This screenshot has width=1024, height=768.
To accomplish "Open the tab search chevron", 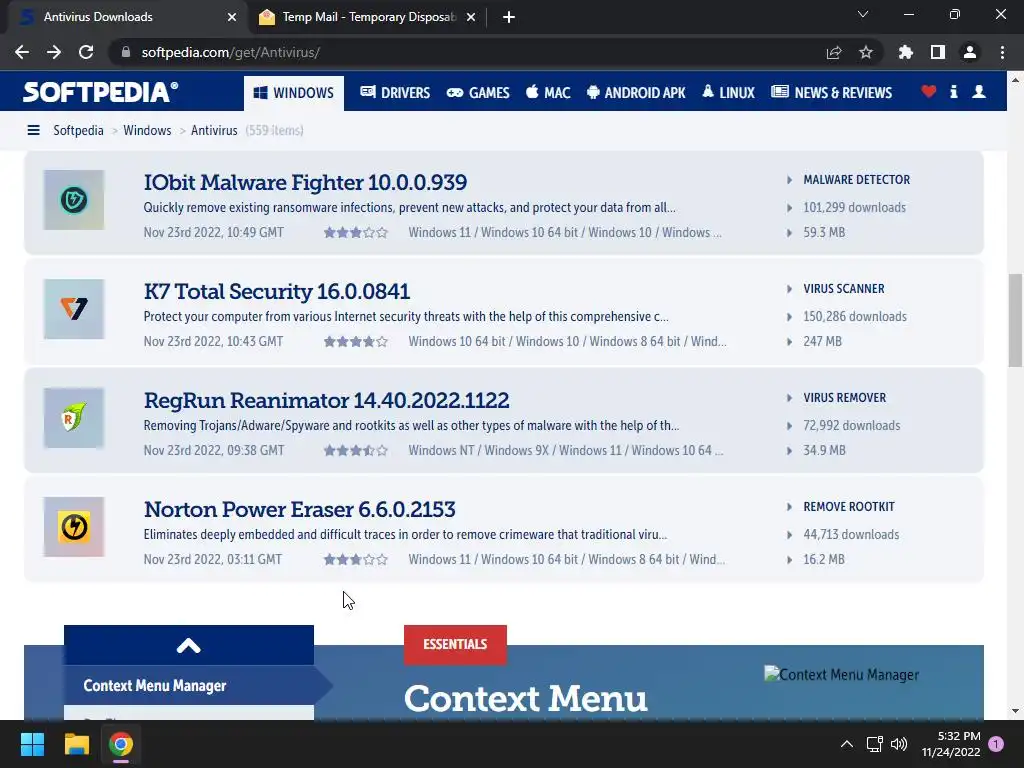I will [x=863, y=14].
